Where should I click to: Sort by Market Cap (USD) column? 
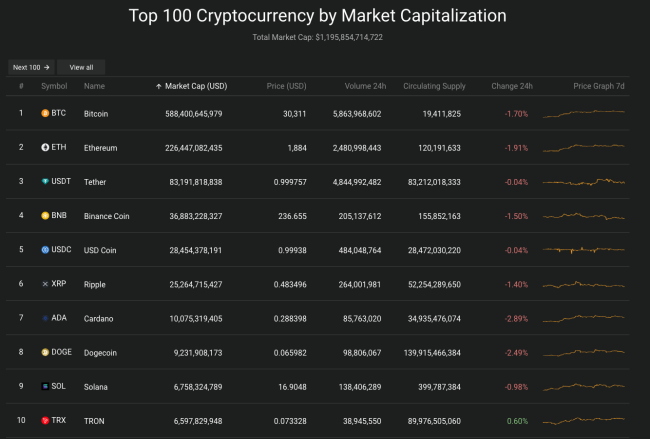click(194, 86)
